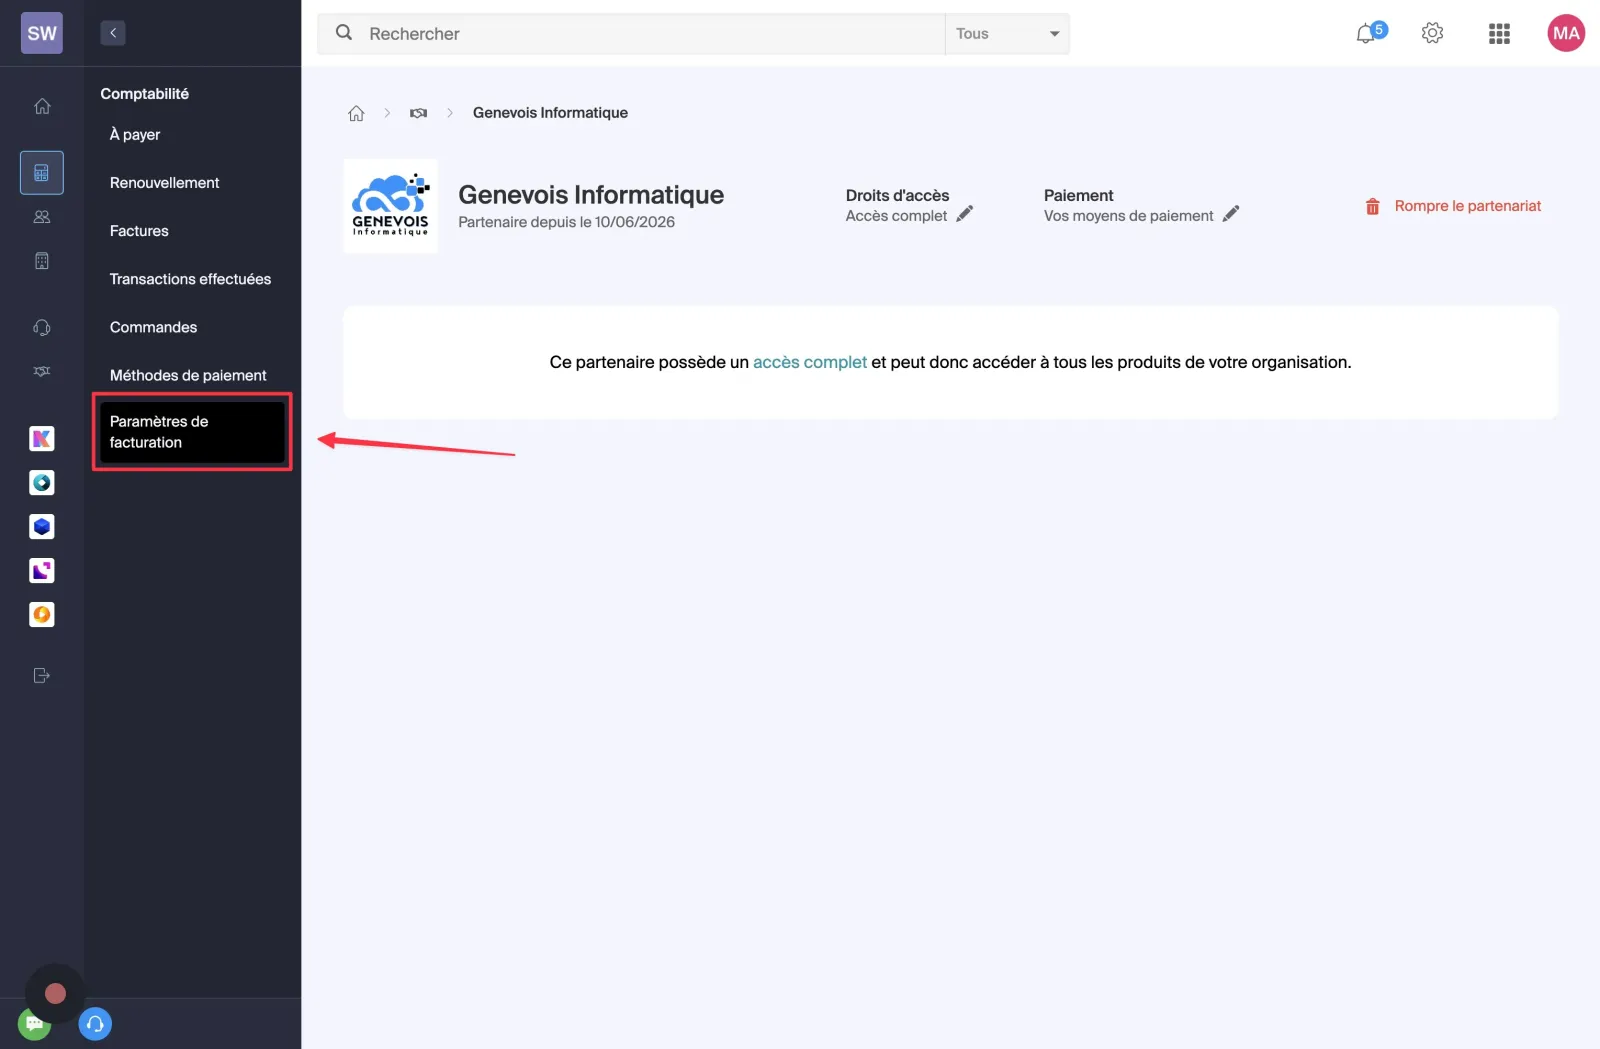Viewport: 1600px width, 1049px height.
Task: Click the Genevois Informatique breadcrumb text
Action: [550, 113]
